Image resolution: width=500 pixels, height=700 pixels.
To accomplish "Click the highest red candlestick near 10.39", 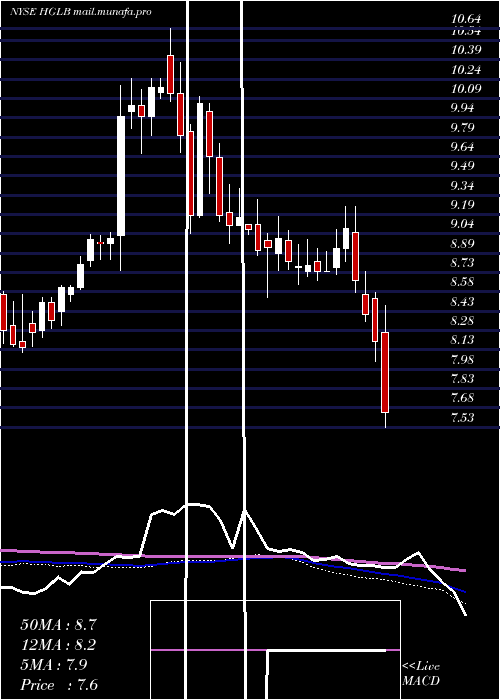I will click(x=170, y=75).
